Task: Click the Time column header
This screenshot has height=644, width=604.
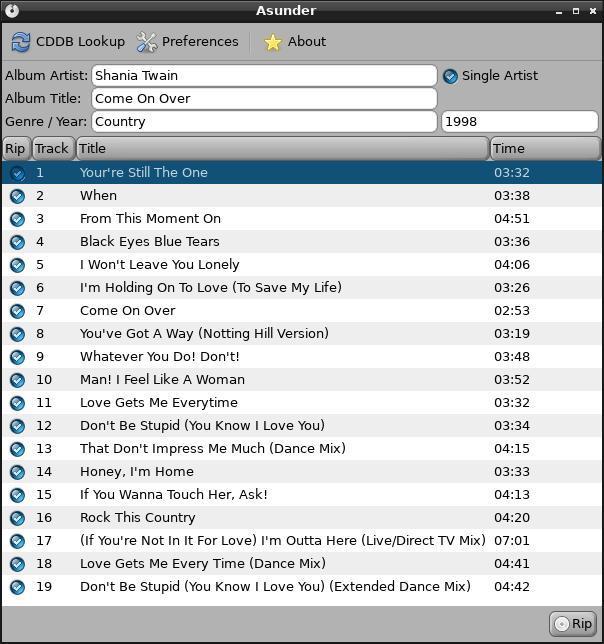Action: 545,148
